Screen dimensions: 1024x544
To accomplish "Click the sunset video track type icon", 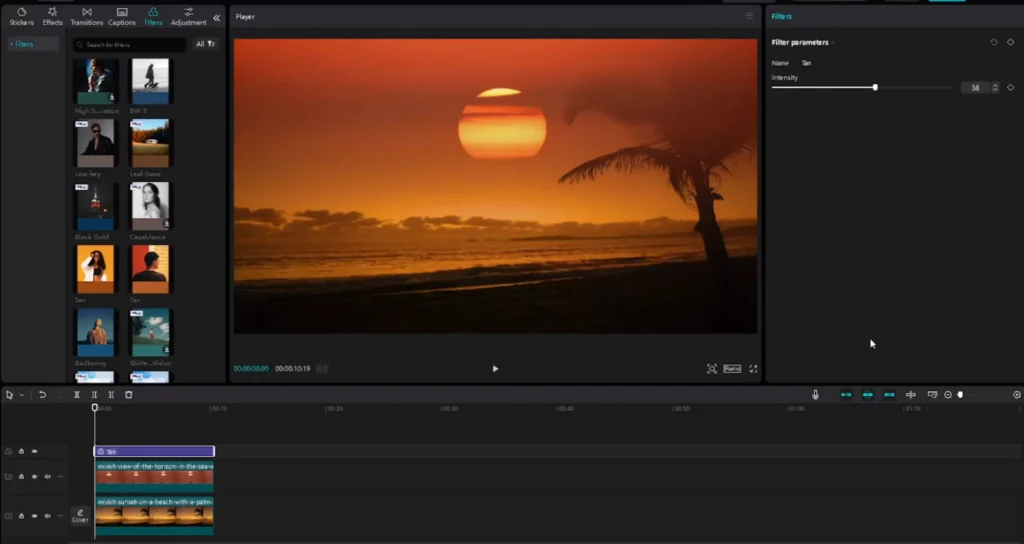I will coord(8,516).
